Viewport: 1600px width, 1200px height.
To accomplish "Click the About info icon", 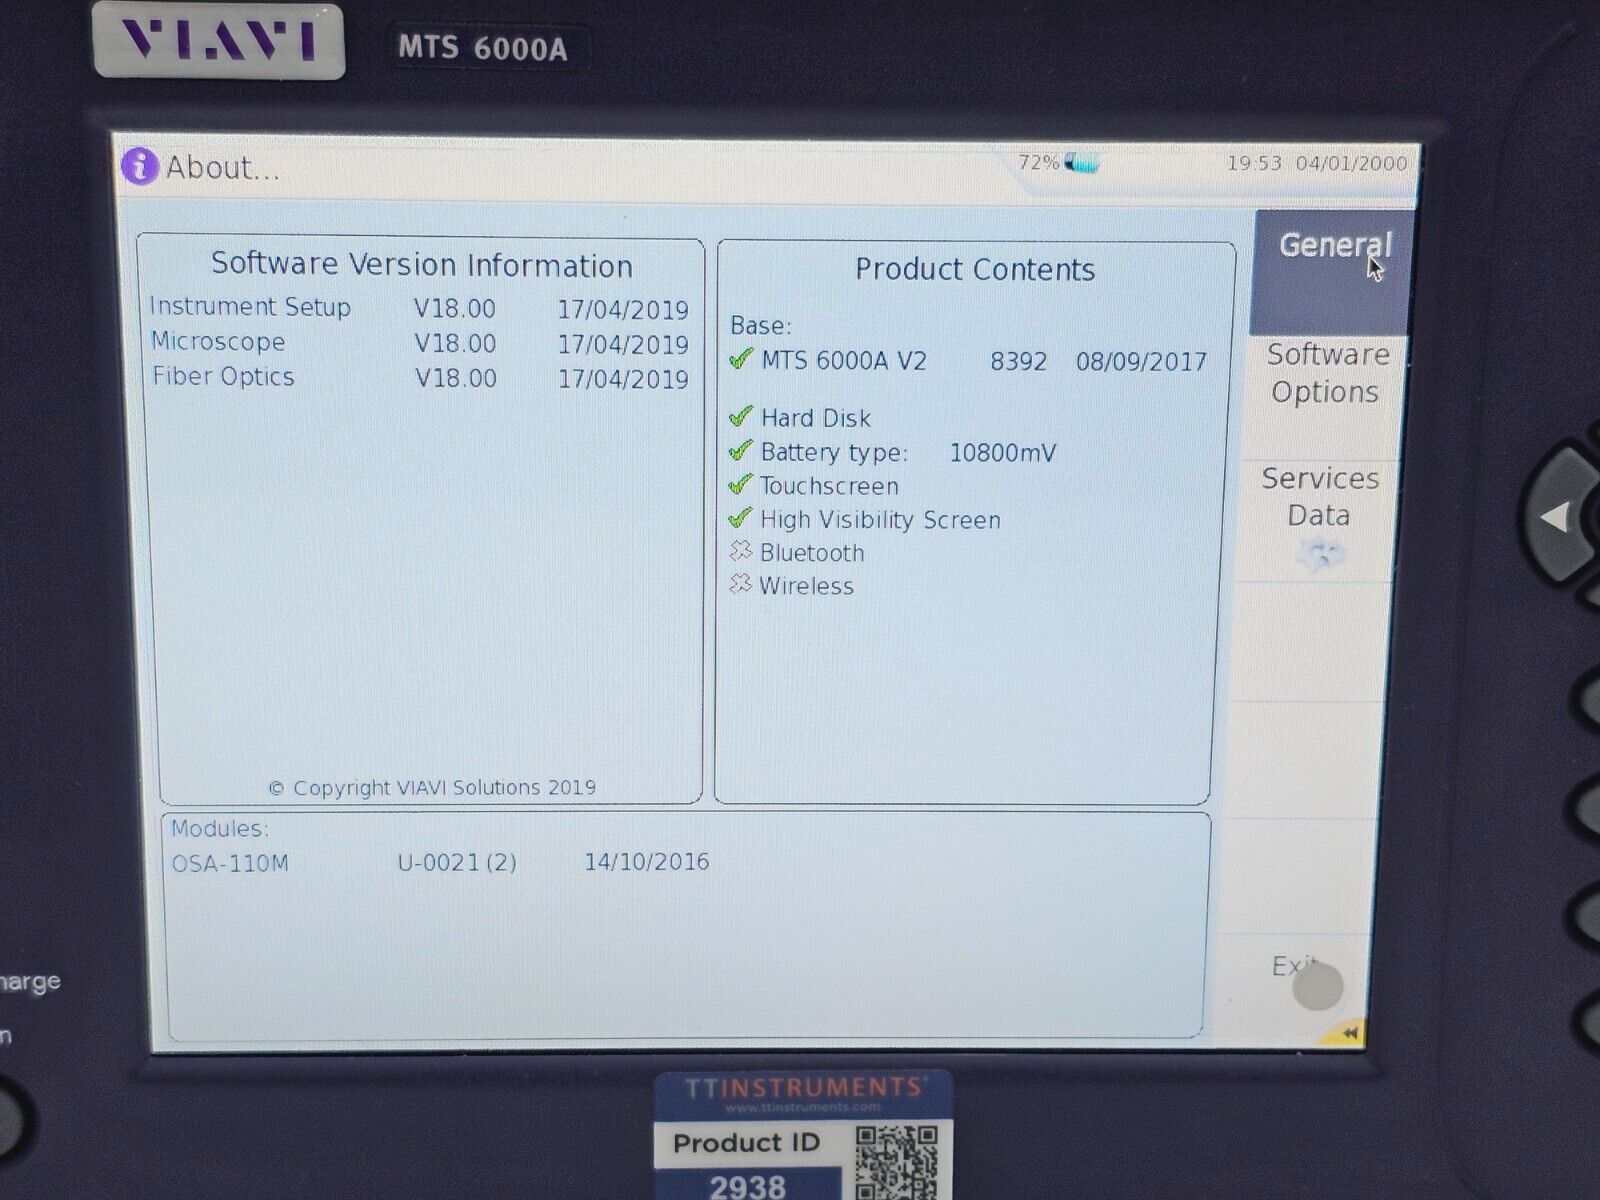I will (x=140, y=166).
